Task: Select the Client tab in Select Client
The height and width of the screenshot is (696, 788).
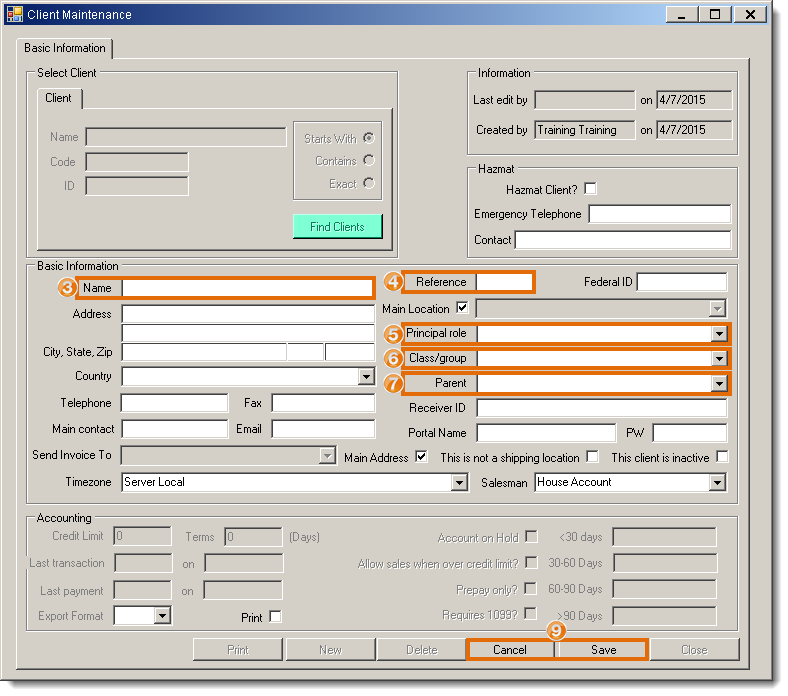Action: [58, 98]
